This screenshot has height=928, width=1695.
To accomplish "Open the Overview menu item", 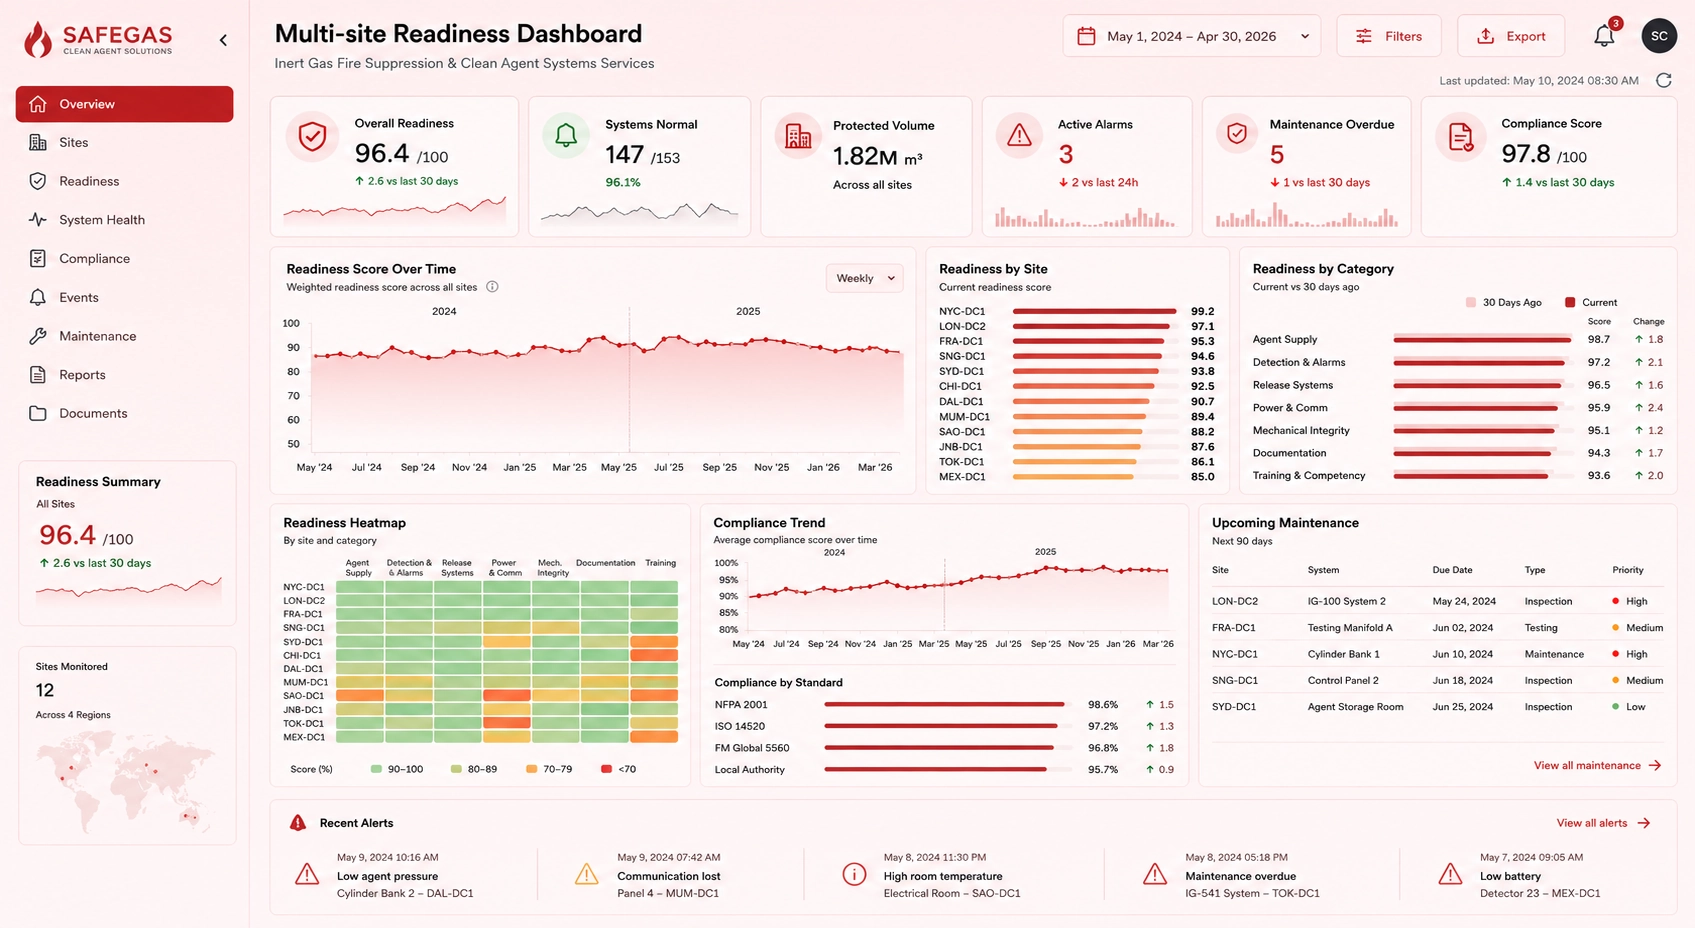I will [x=124, y=104].
